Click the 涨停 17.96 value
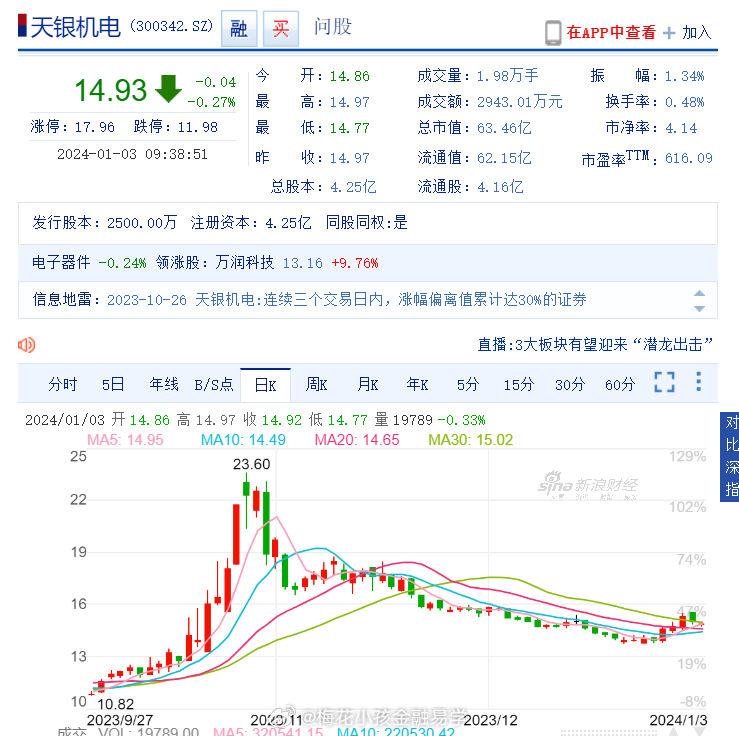This screenshot has height=736, width=739. point(94,127)
